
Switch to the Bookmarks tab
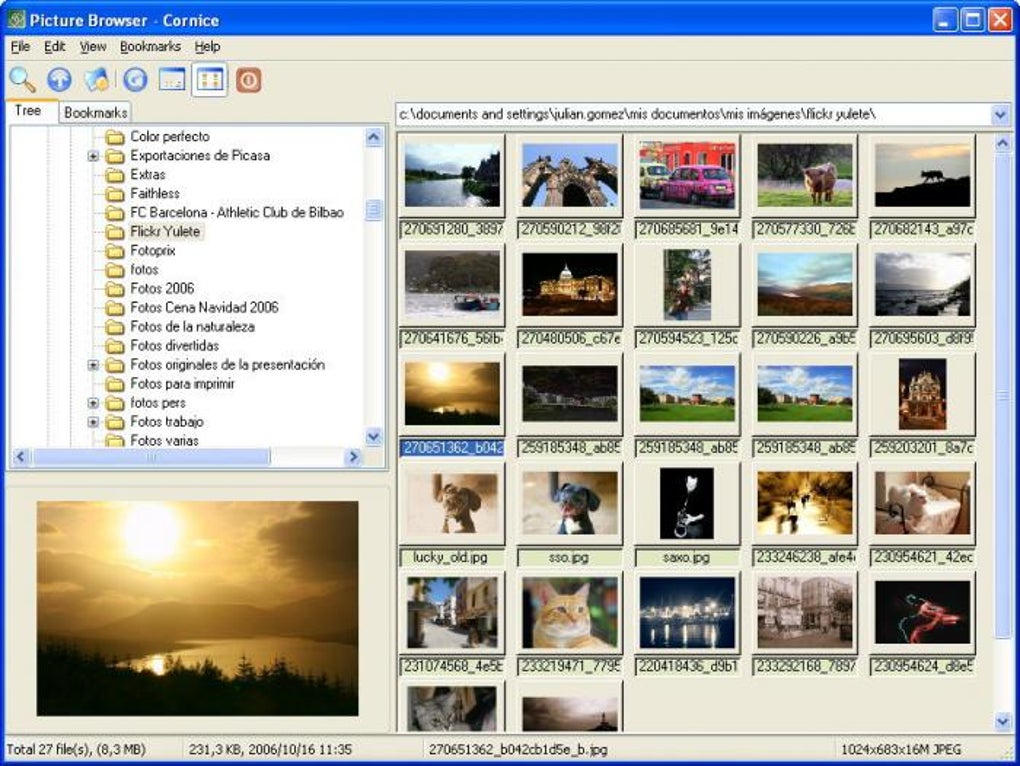[96, 112]
